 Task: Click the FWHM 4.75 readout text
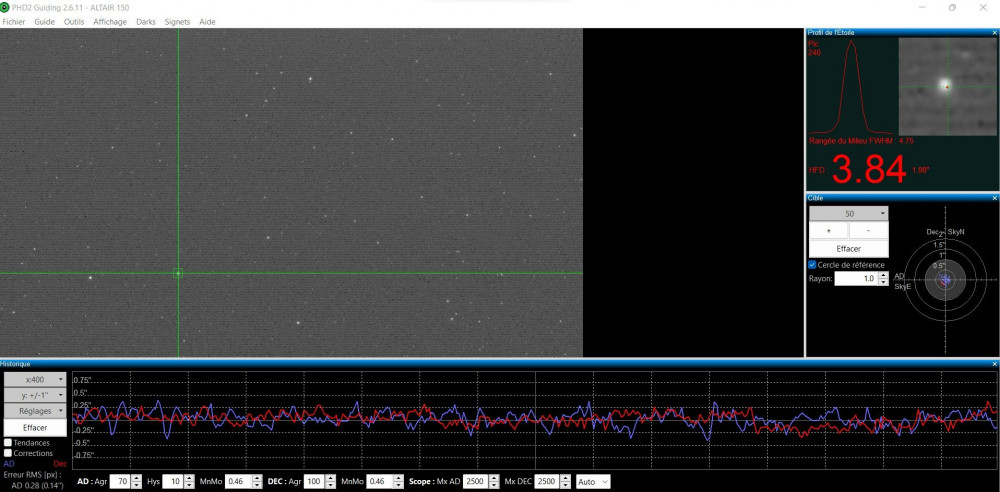click(x=861, y=141)
